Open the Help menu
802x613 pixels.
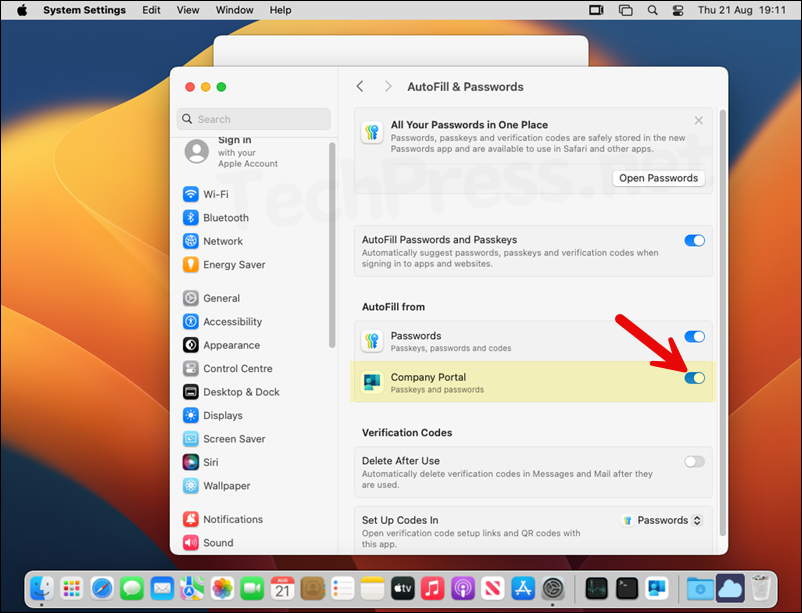(x=280, y=10)
